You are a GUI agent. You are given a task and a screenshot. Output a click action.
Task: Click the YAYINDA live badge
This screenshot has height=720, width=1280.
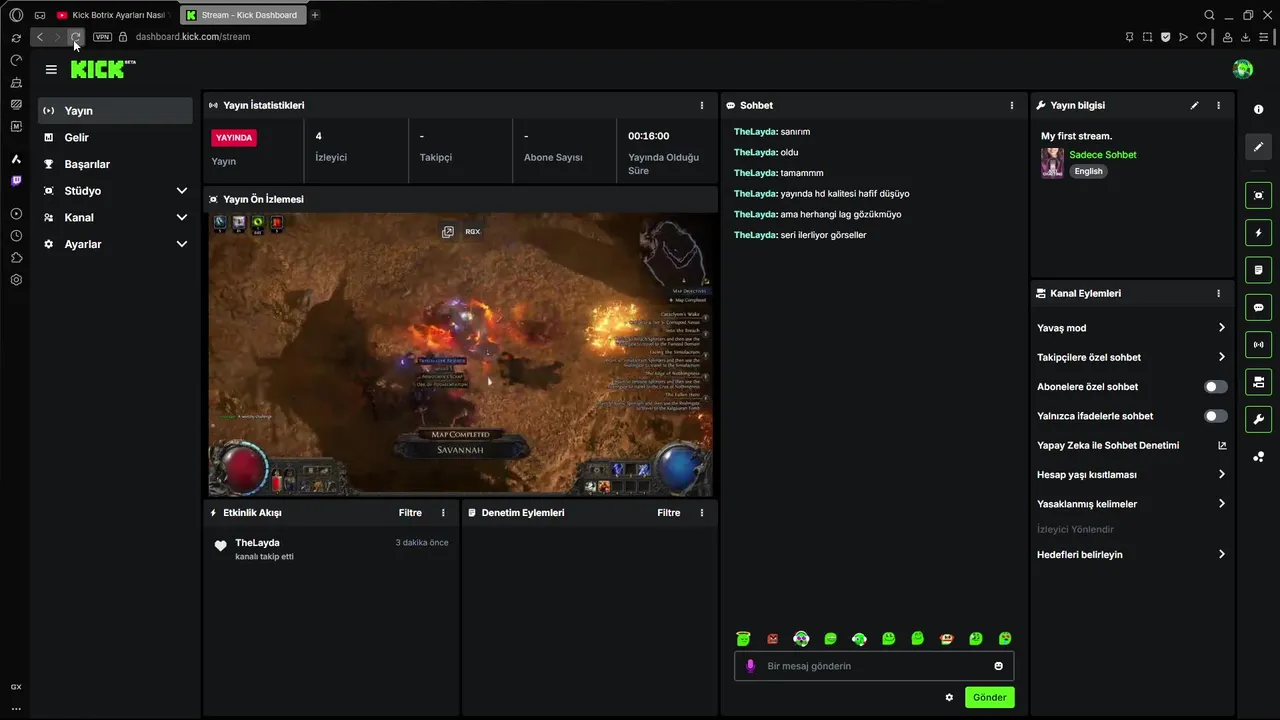[234, 138]
